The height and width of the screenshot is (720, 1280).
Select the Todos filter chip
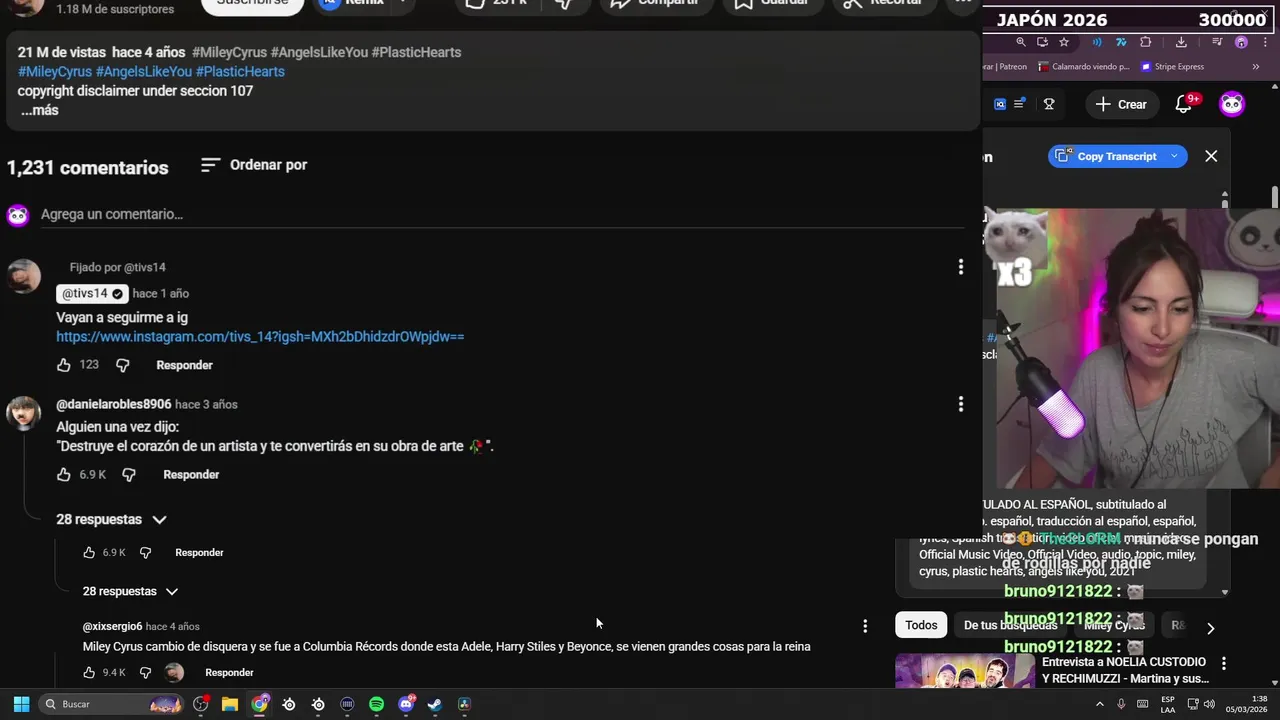coord(921,625)
